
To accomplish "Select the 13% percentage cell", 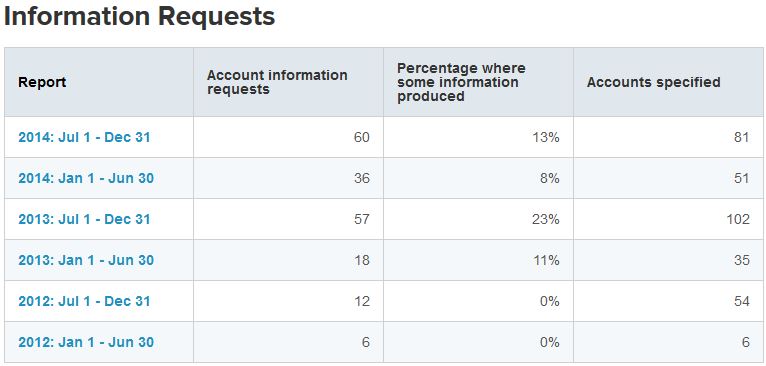I will click(478, 137).
